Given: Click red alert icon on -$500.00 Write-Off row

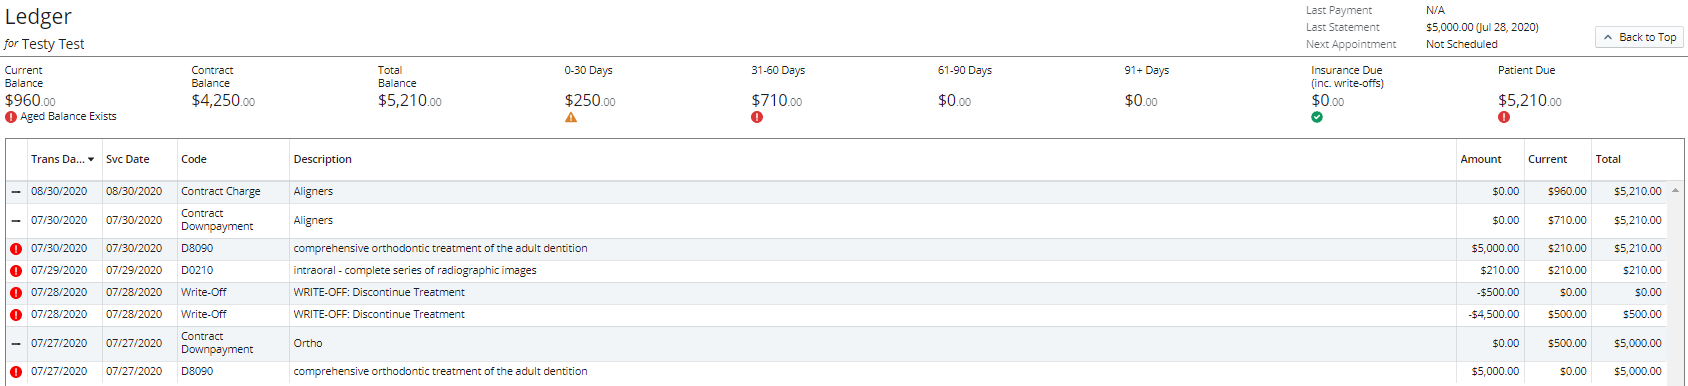Looking at the screenshot, I should 16,293.
